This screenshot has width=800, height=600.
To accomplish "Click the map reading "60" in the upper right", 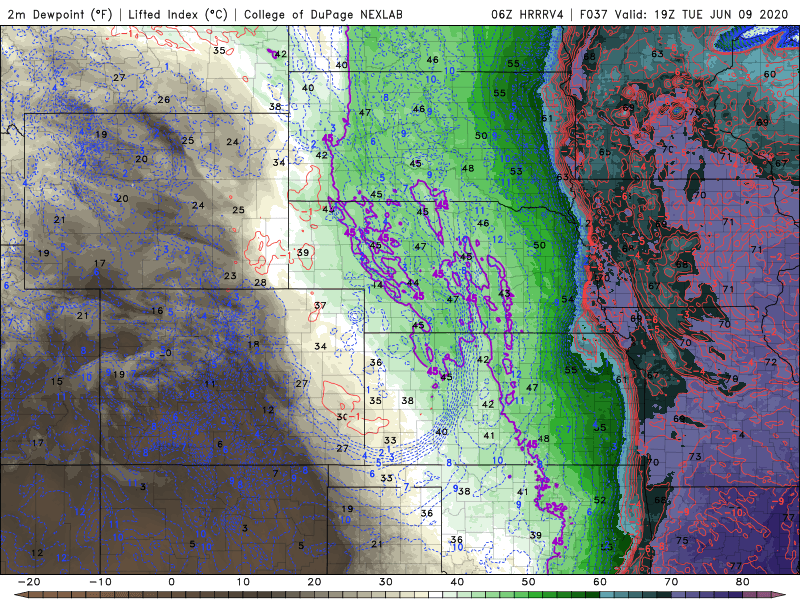I will coord(769,74).
